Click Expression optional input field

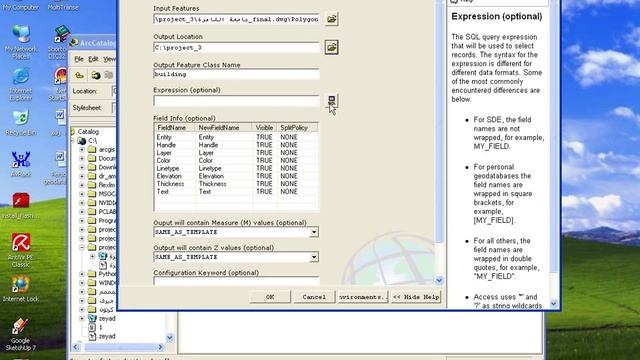pyautogui.click(x=236, y=100)
